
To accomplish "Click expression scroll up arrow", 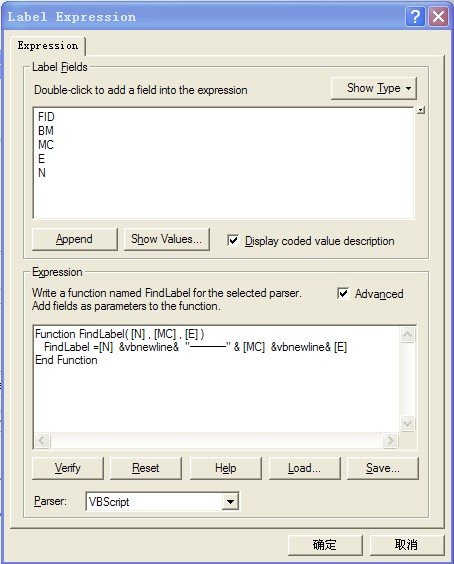I will coord(407,335).
